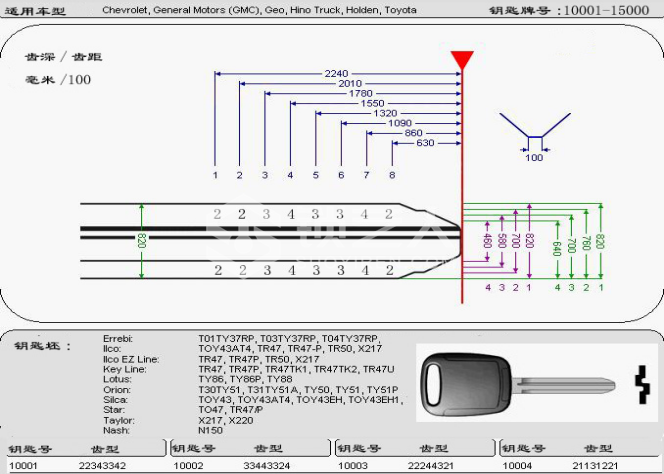The width and height of the screenshot is (664, 474).
Task: Click the 'TY86, TY86P, TY88' blanks
Action: pyautogui.click(x=245, y=379)
